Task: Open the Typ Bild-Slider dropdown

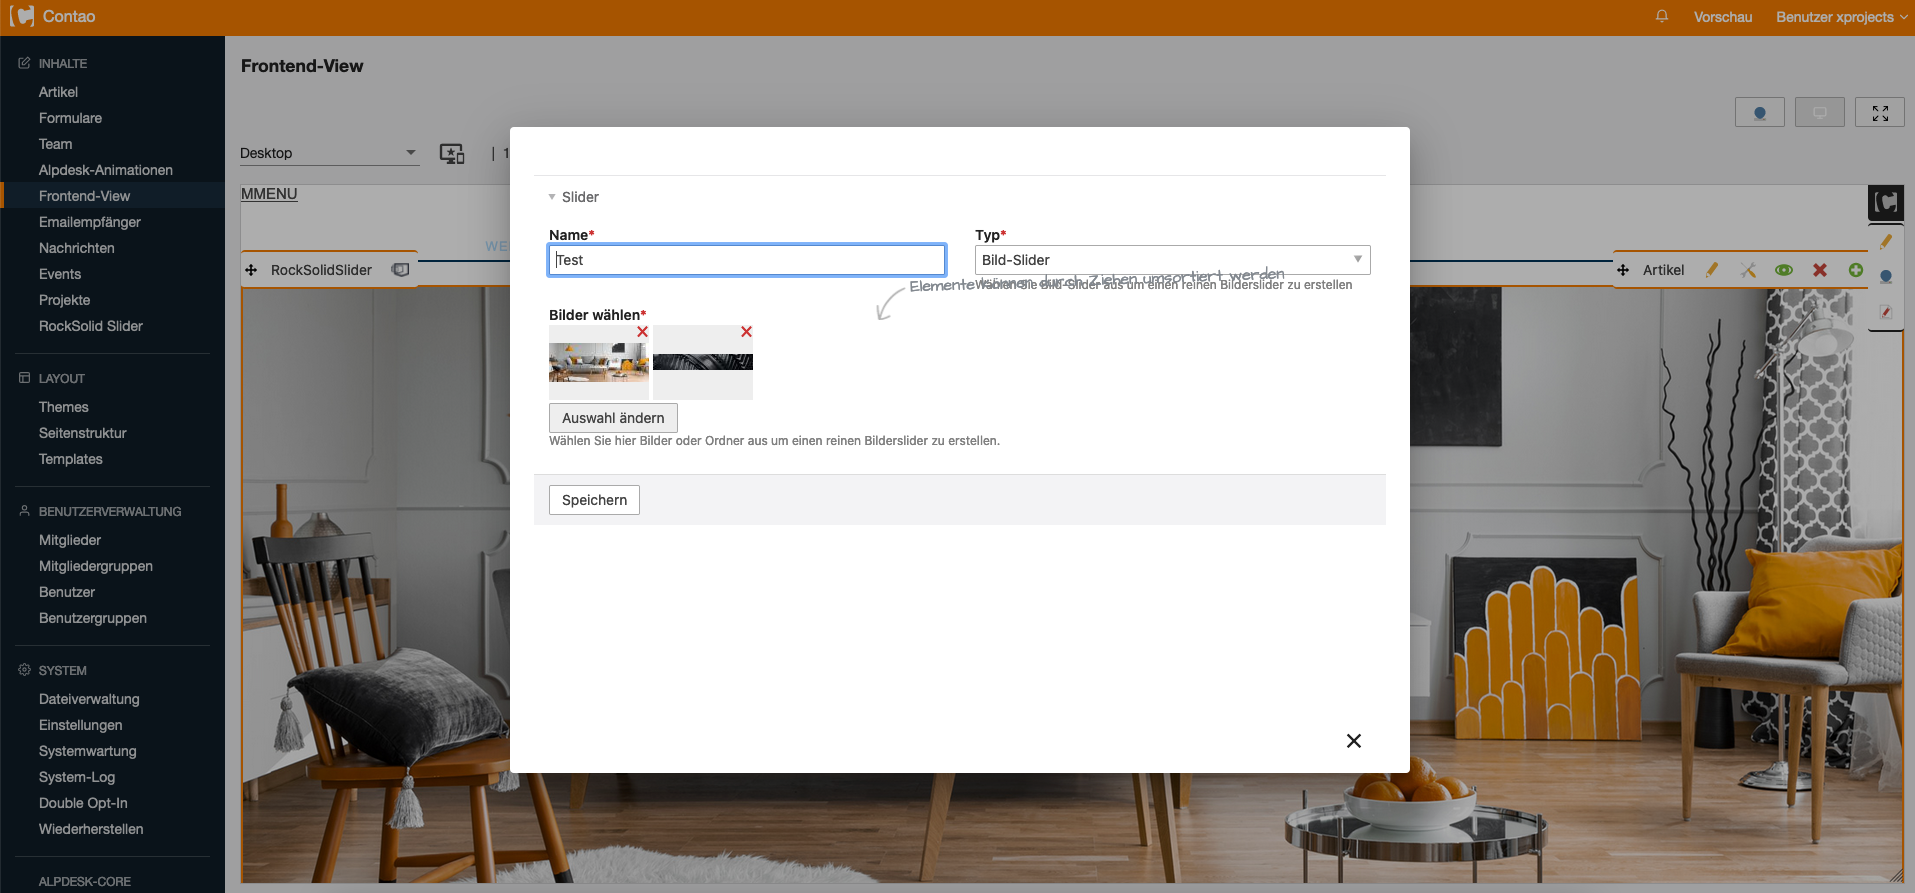Action: [1172, 260]
